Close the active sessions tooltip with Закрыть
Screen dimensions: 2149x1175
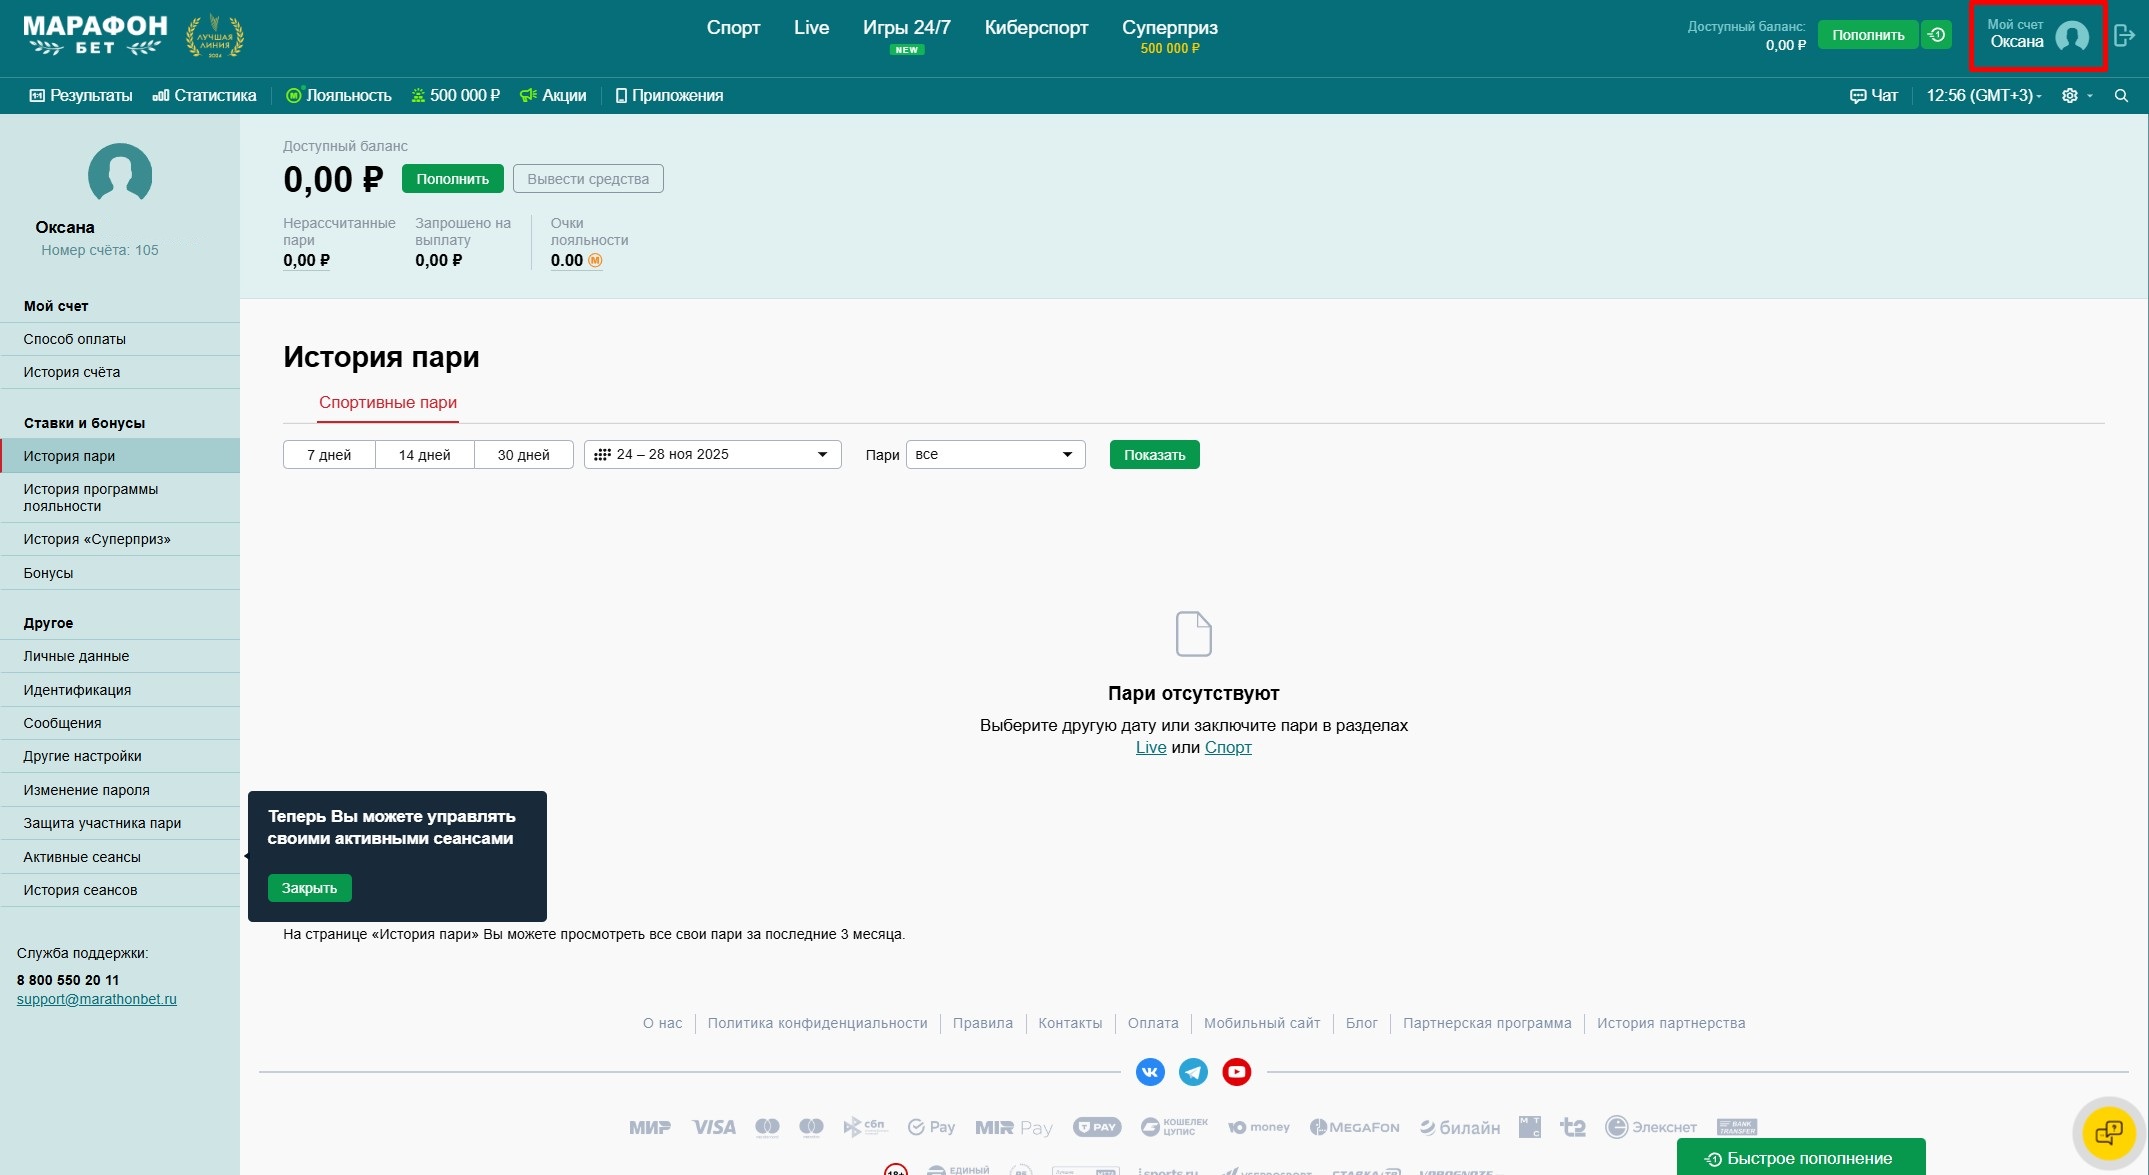[309, 888]
